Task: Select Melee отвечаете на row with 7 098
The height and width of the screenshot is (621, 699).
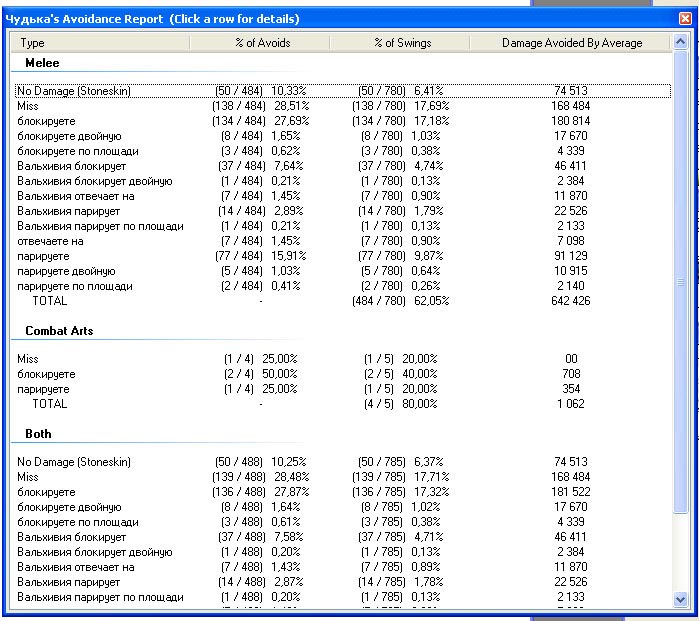Action: [342, 241]
